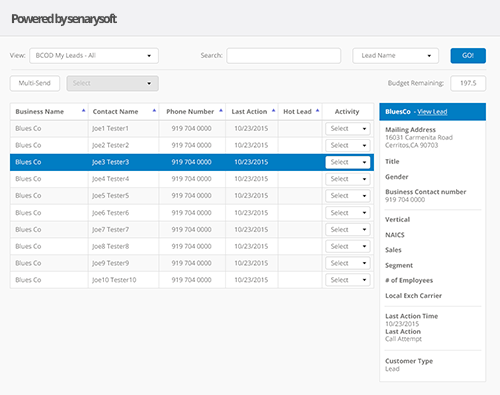Click the 16031 Carmenita Road address line
This screenshot has height=395, width=500.
point(419,138)
